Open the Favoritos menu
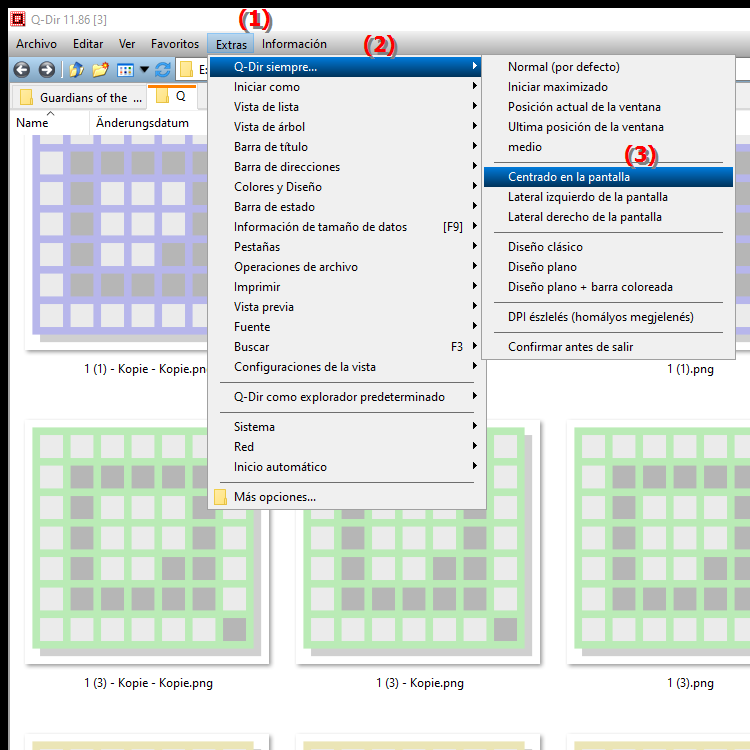750x750 pixels. pos(175,44)
